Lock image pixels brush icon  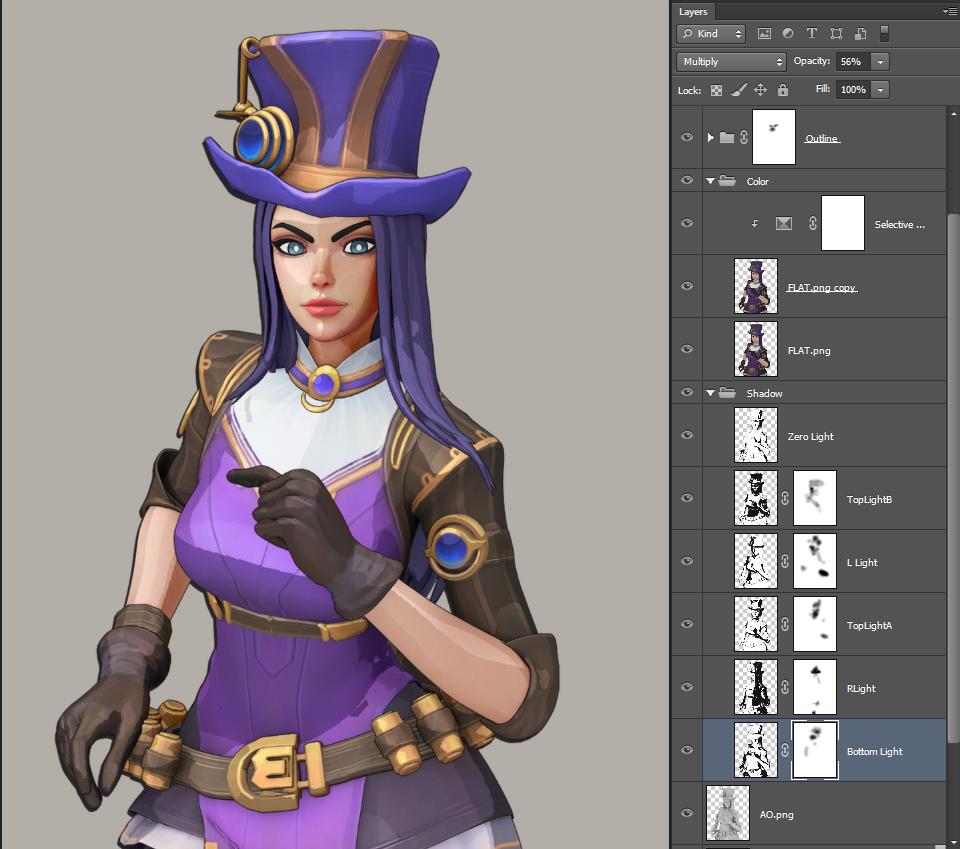[x=739, y=91]
